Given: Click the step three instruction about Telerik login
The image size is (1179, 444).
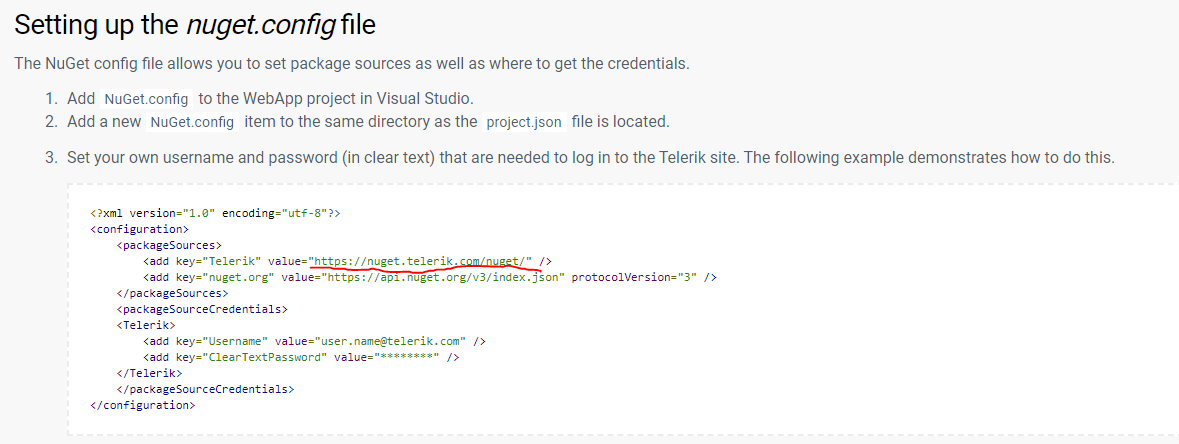Looking at the screenshot, I should 590,158.
